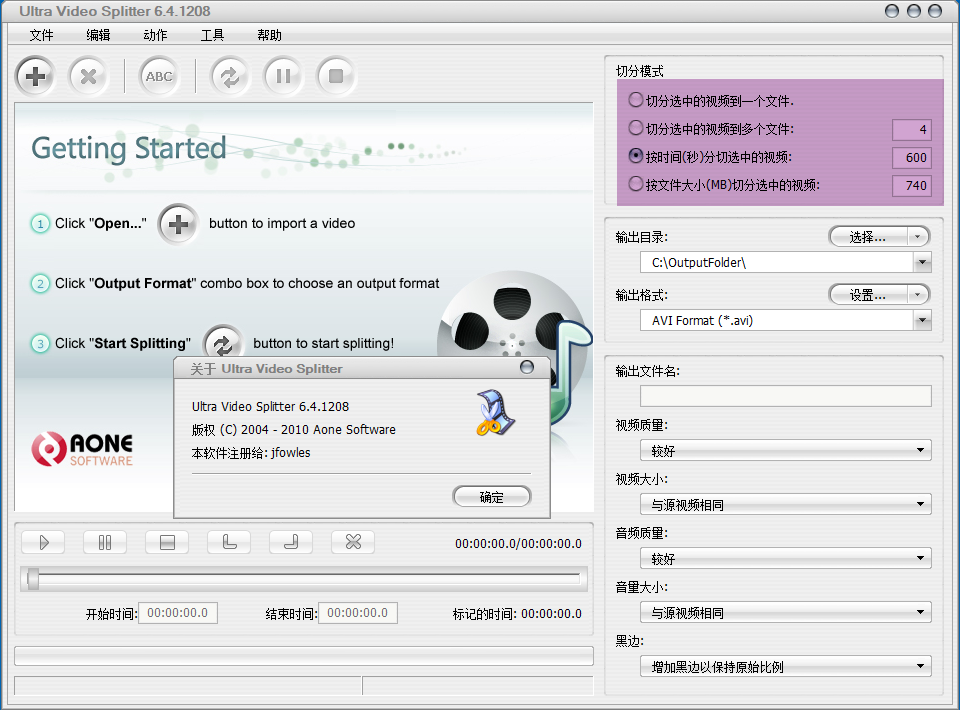960x710 pixels.
Task: Mark the end point in the player
Action: 291,542
